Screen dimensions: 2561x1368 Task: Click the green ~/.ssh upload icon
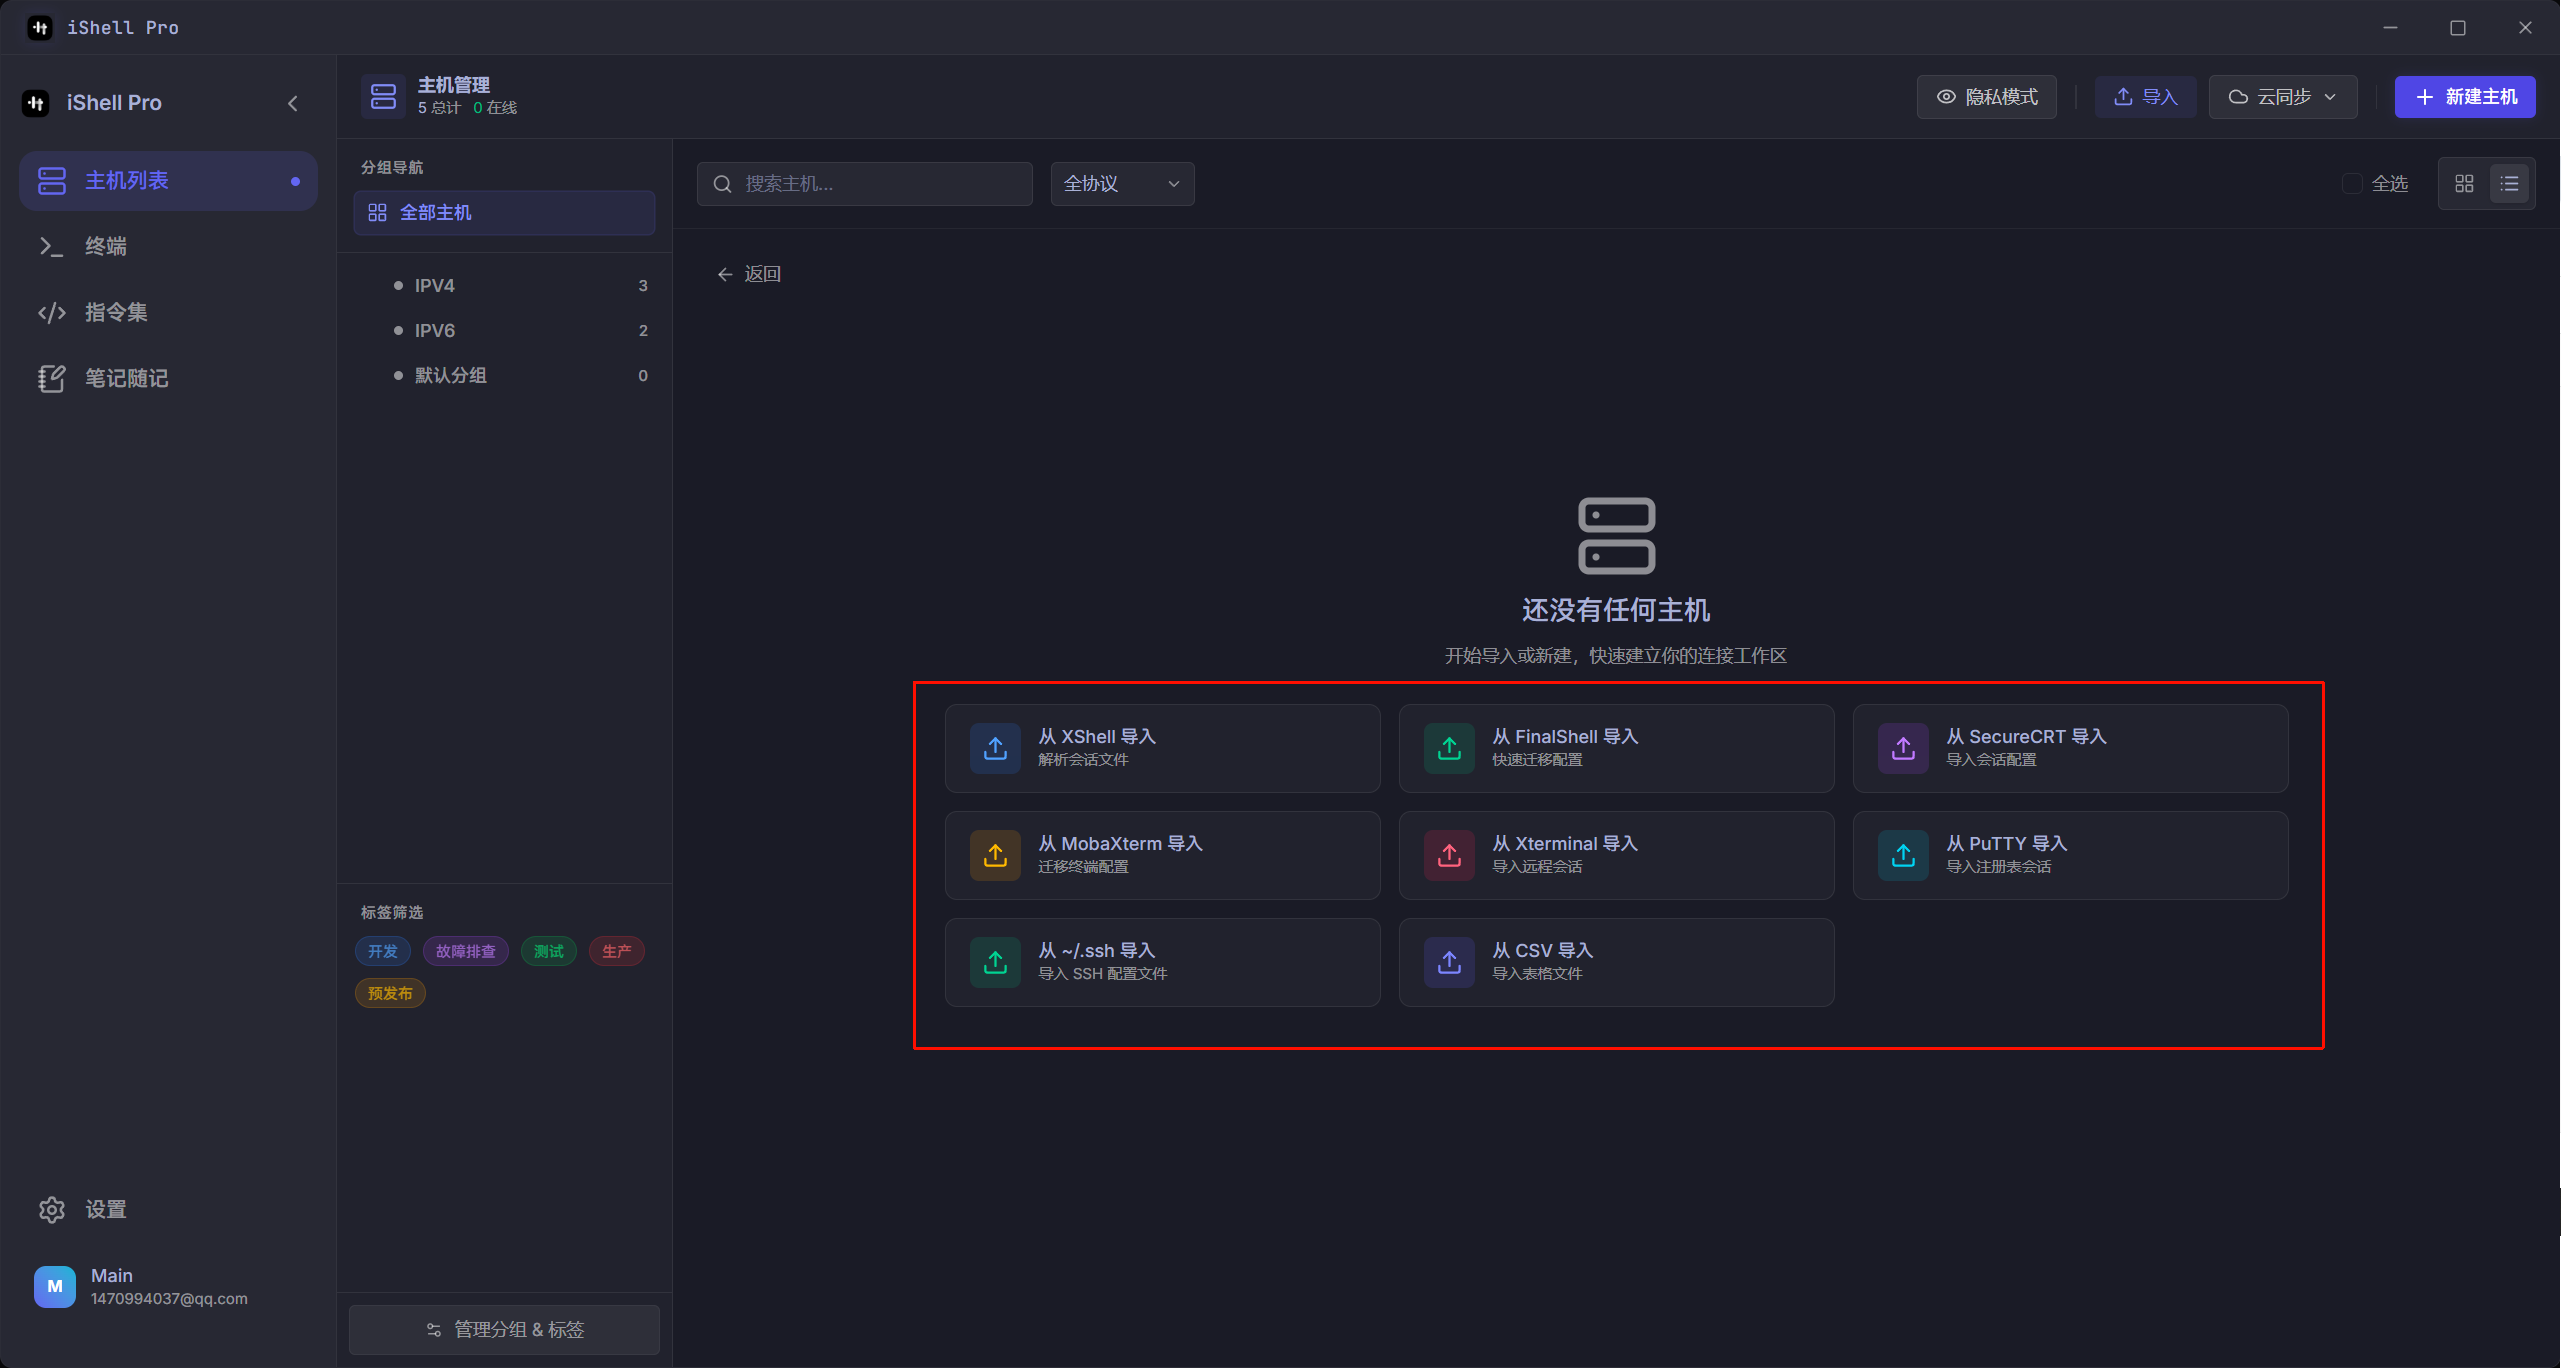click(995, 962)
